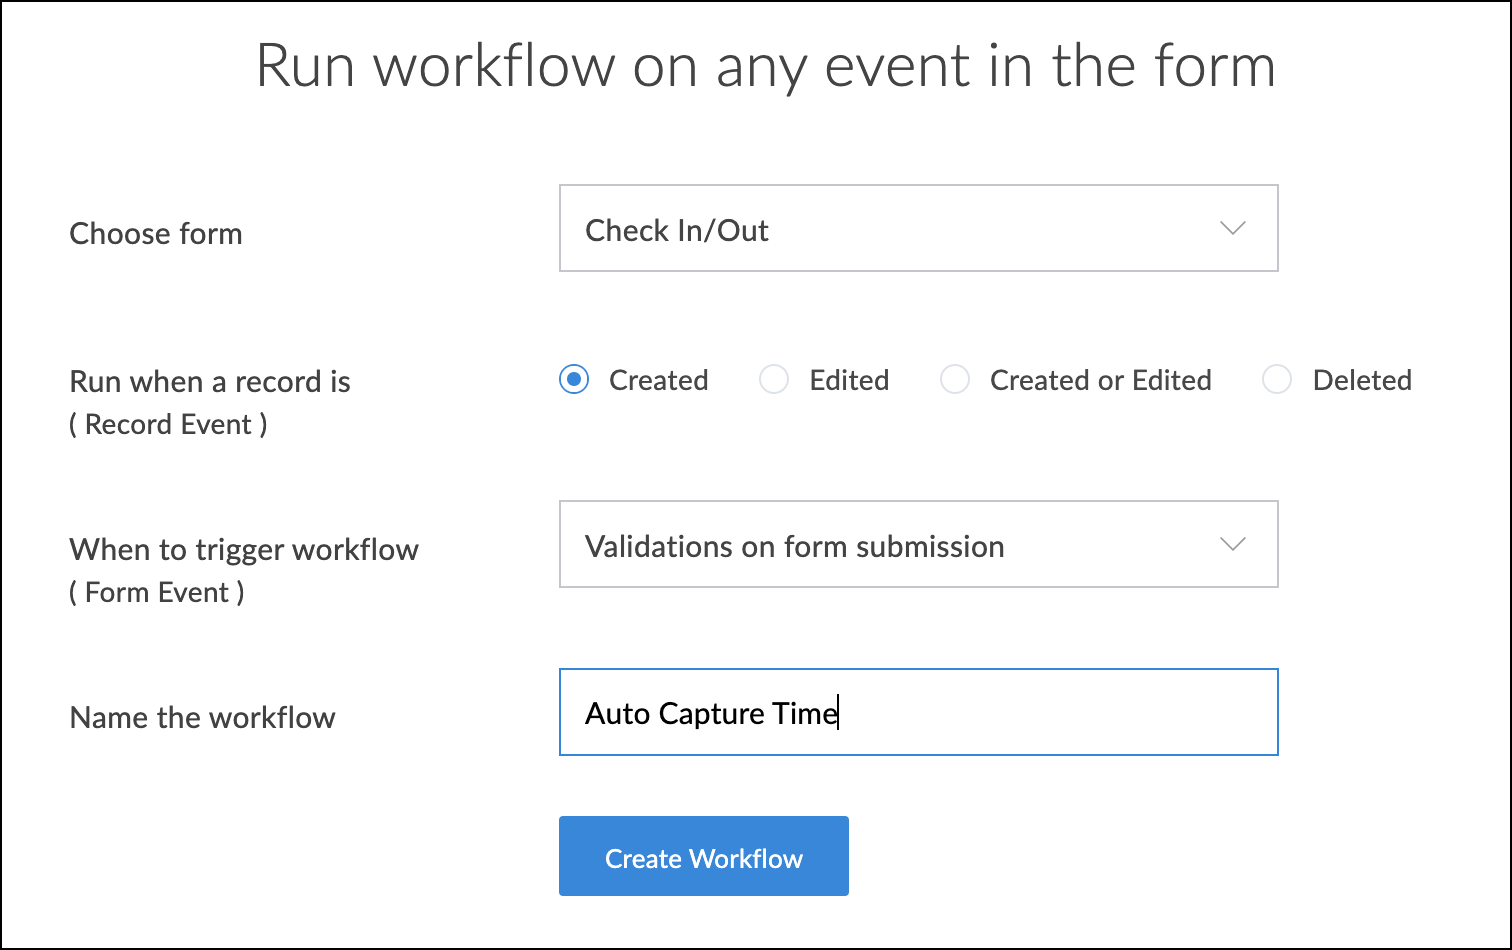The width and height of the screenshot is (1512, 950).
Task: Click the "When to trigger workflow" label
Action: (244, 549)
